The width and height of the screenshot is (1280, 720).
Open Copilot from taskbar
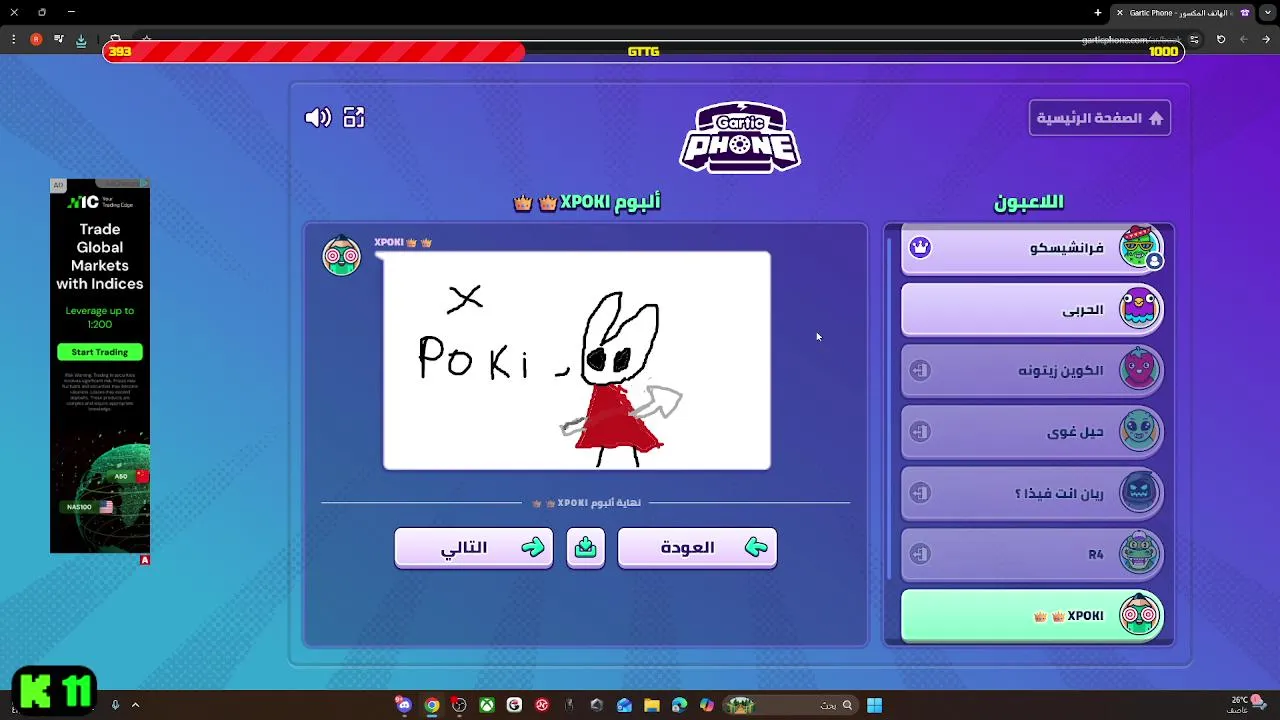pyautogui.click(x=707, y=705)
